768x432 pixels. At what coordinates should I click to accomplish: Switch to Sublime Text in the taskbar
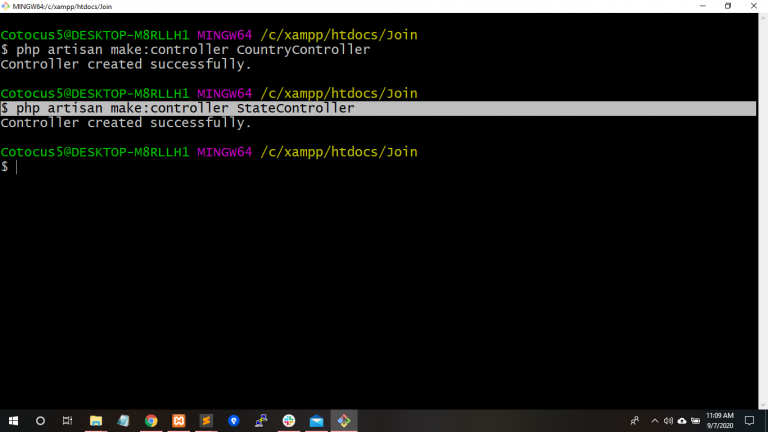[x=206, y=420]
